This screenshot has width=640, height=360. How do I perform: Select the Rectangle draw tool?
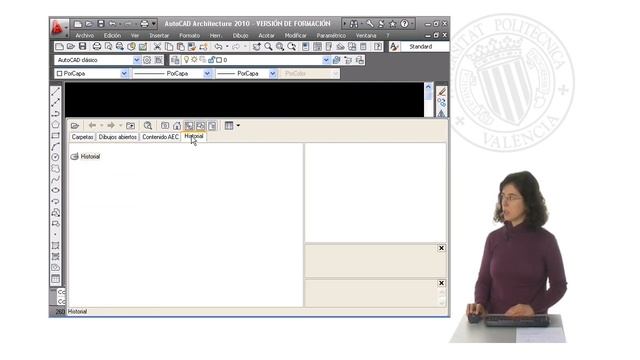pyautogui.click(x=56, y=136)
